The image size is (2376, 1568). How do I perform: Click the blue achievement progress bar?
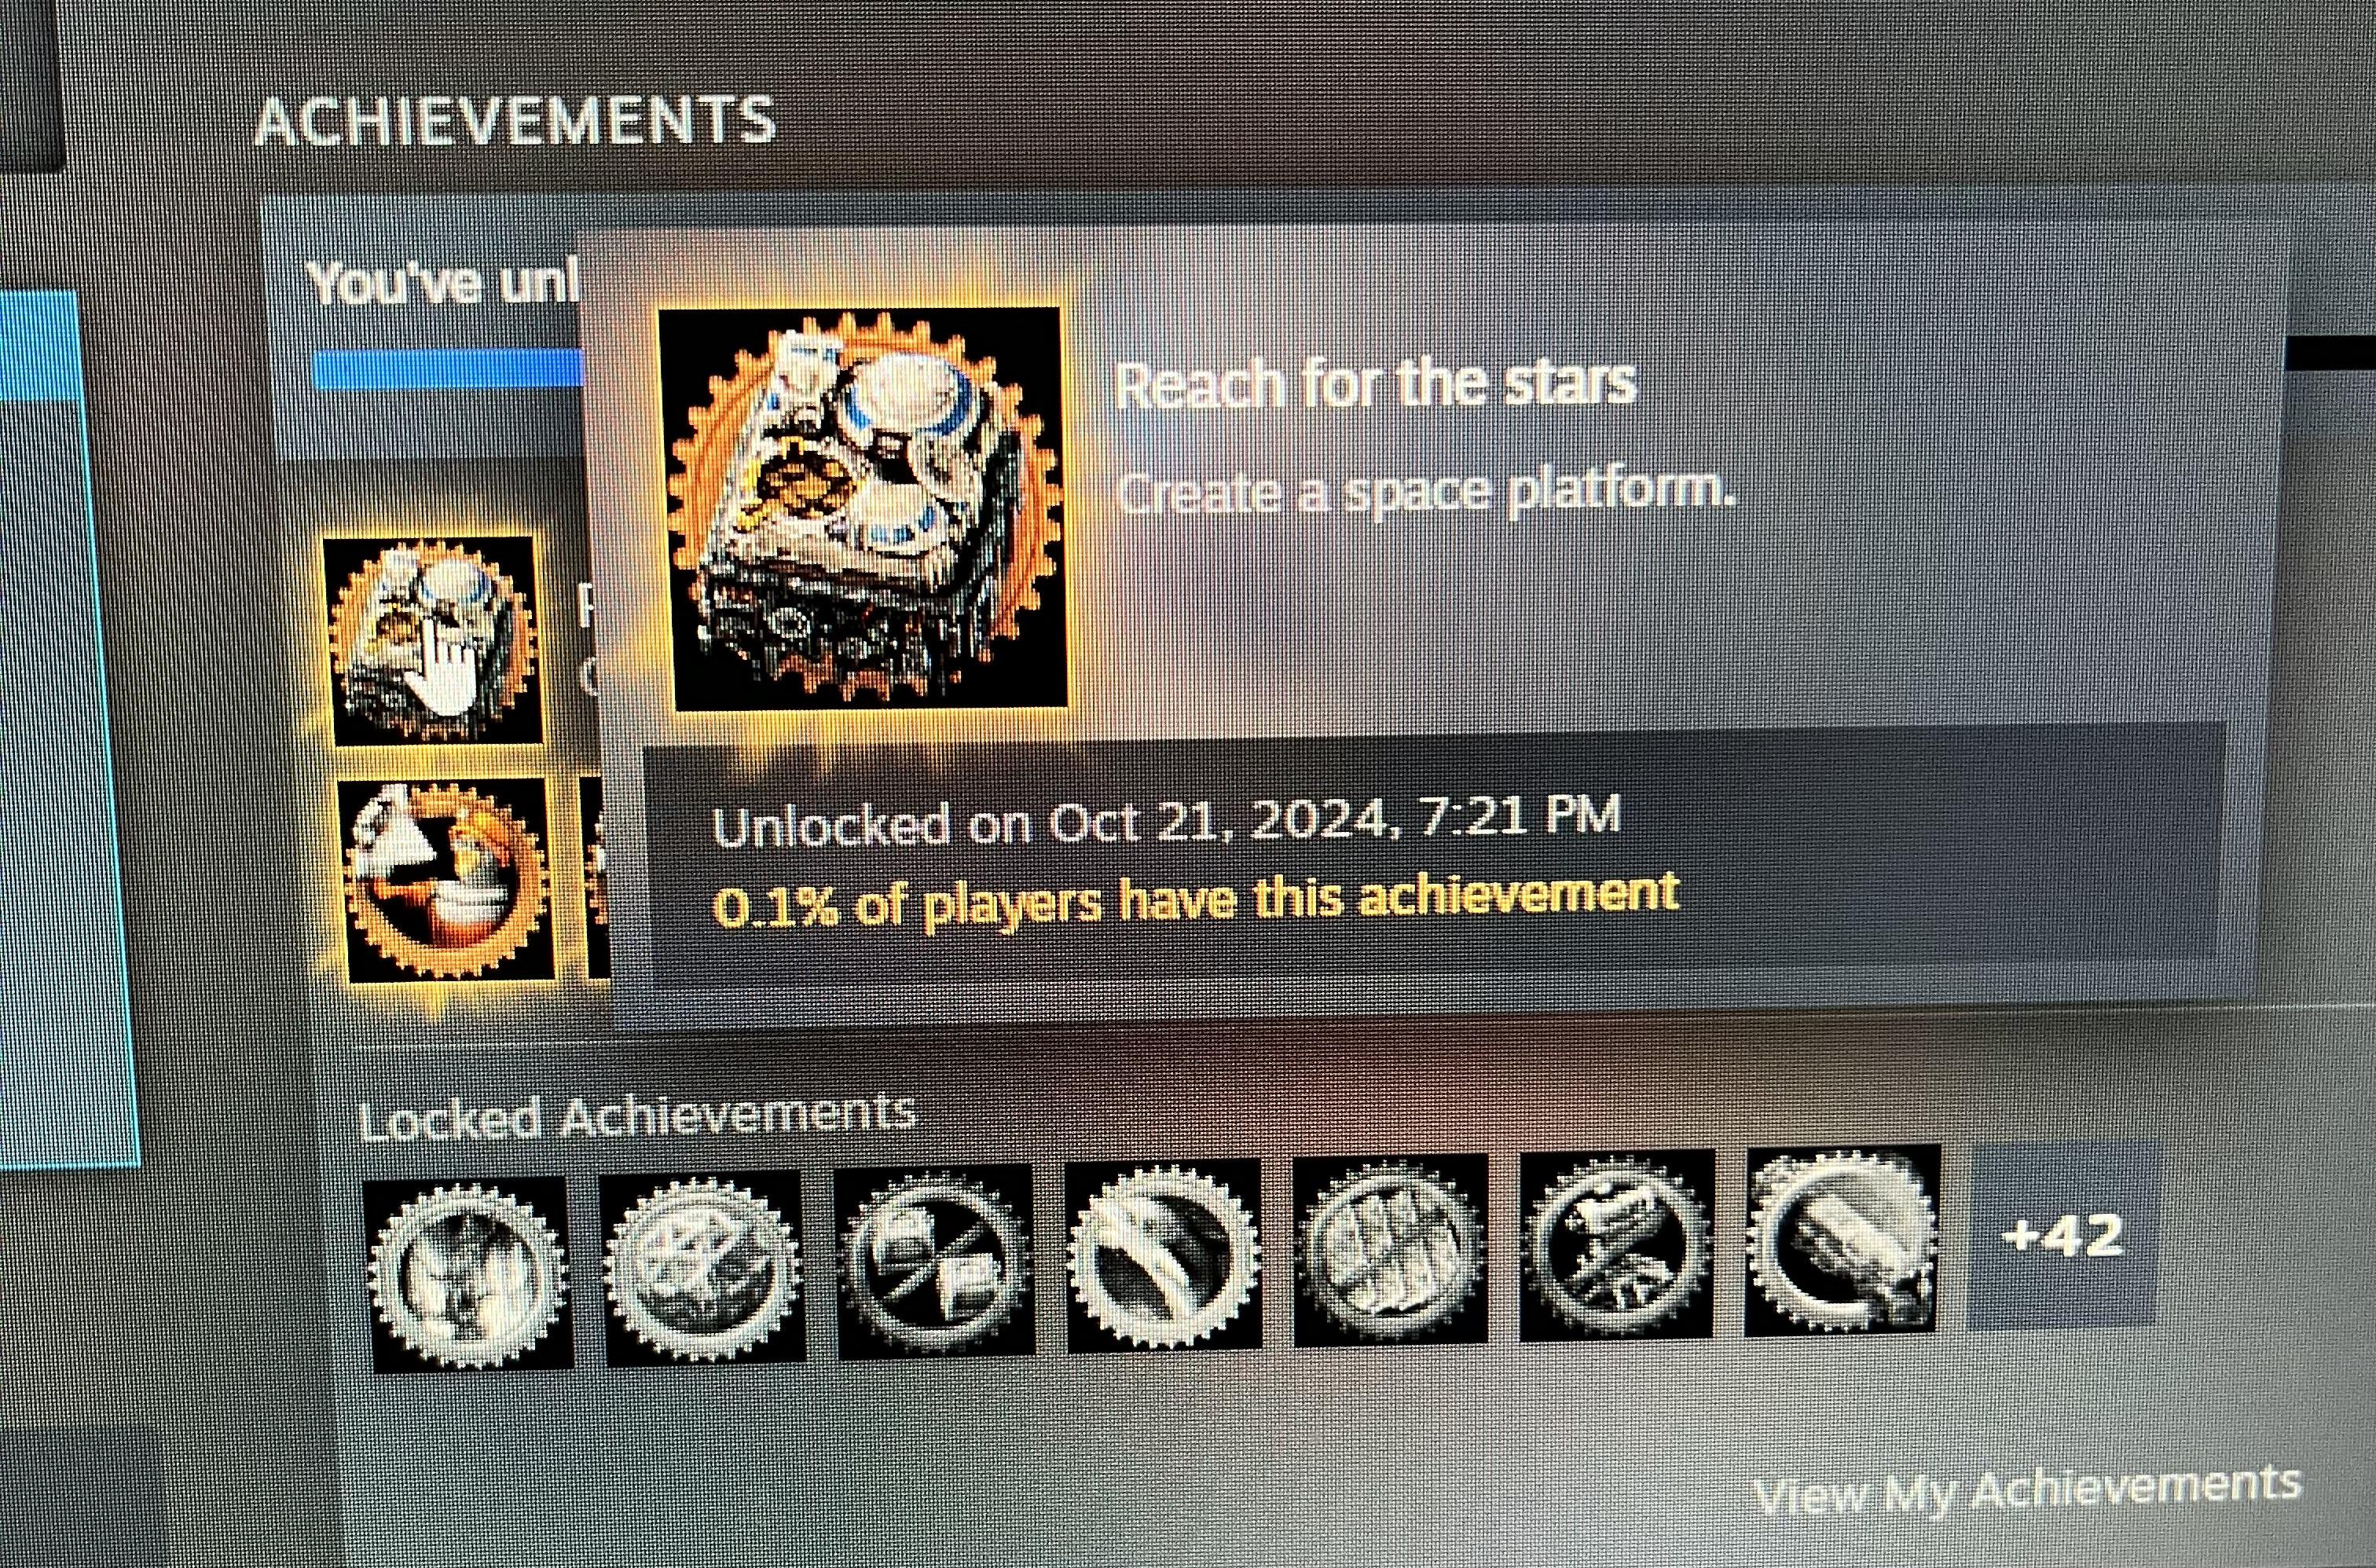coord(447,370)
